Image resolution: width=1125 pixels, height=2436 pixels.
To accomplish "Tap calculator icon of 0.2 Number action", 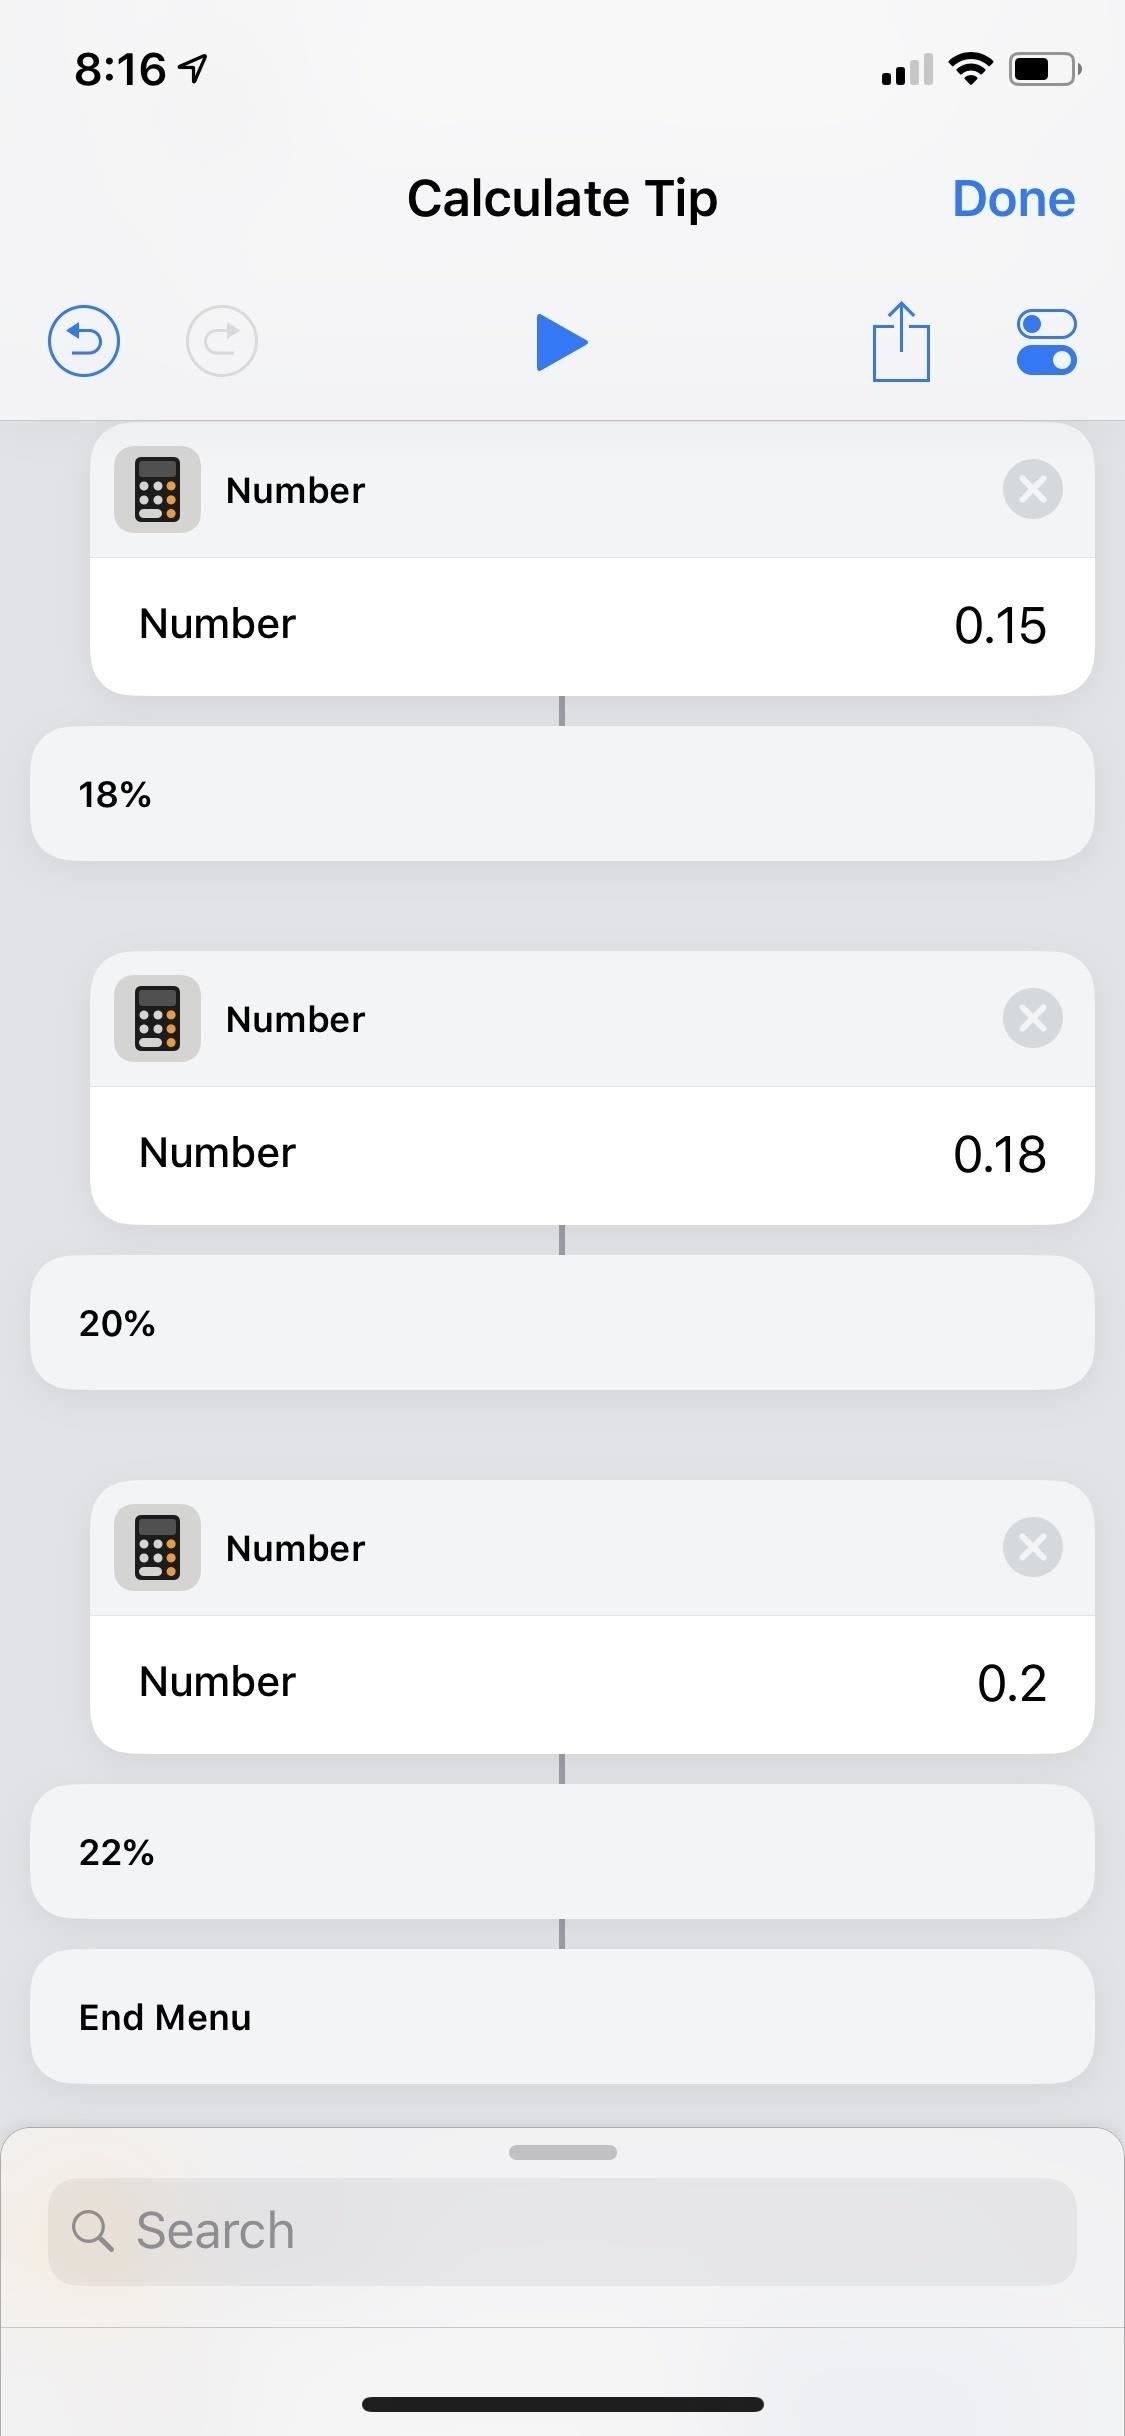I will (x=157, y=1547).
